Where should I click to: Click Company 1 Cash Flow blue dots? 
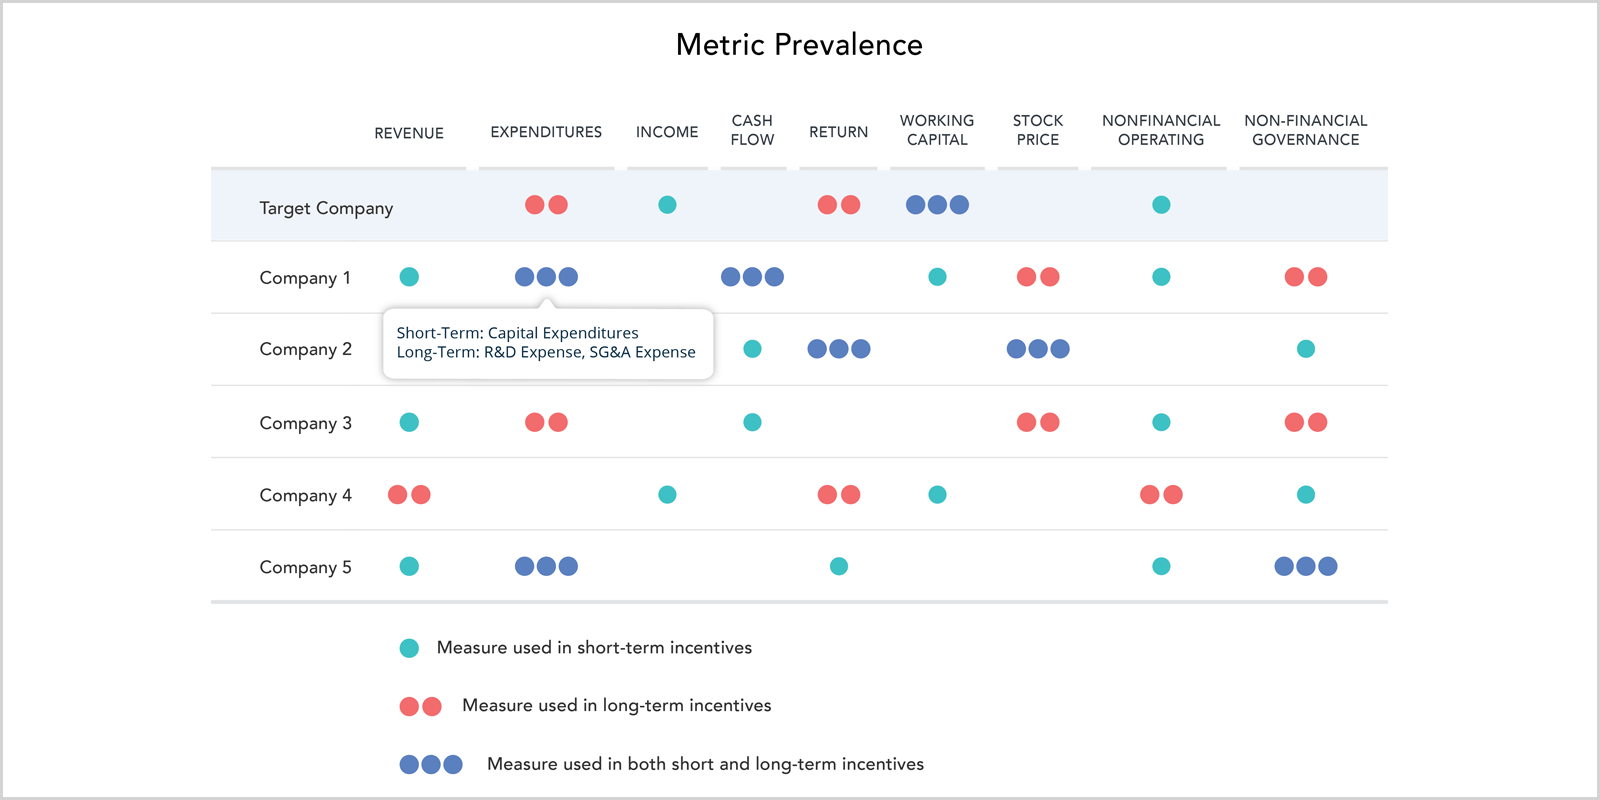pyautogui.click(x=752, y=277)
